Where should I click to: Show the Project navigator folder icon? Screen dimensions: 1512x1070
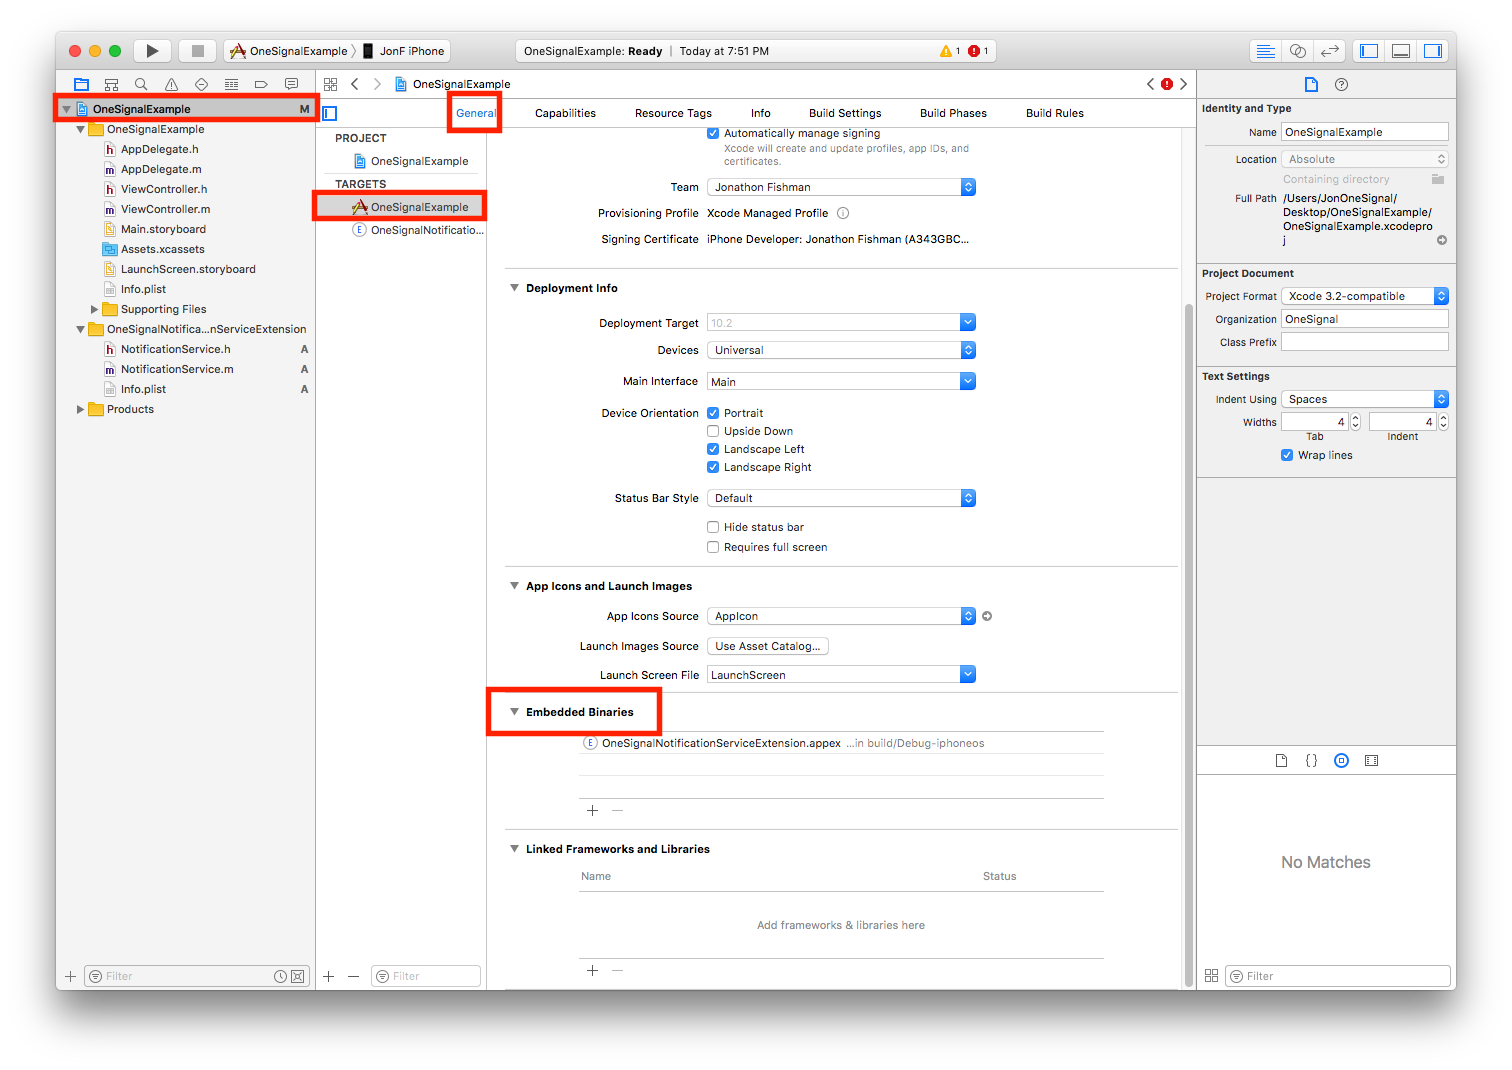(x=81, y=84)
